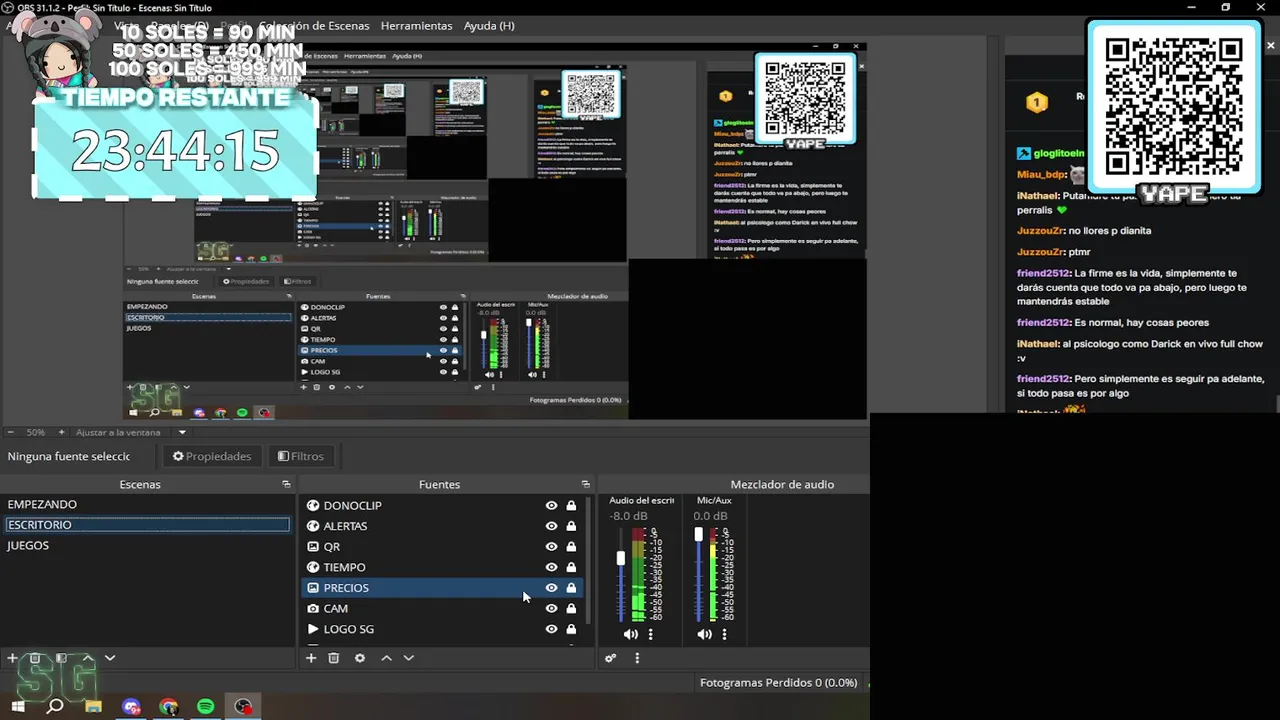
Task: Open audio mixer panel options menu
Action: (637, 658)
